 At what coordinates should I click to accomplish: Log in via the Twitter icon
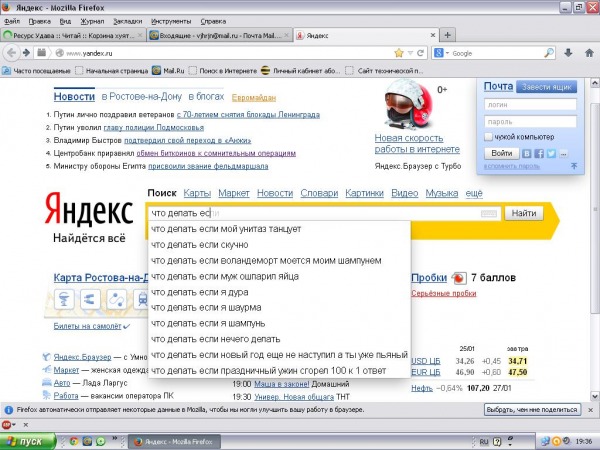[x=551, y=153]
